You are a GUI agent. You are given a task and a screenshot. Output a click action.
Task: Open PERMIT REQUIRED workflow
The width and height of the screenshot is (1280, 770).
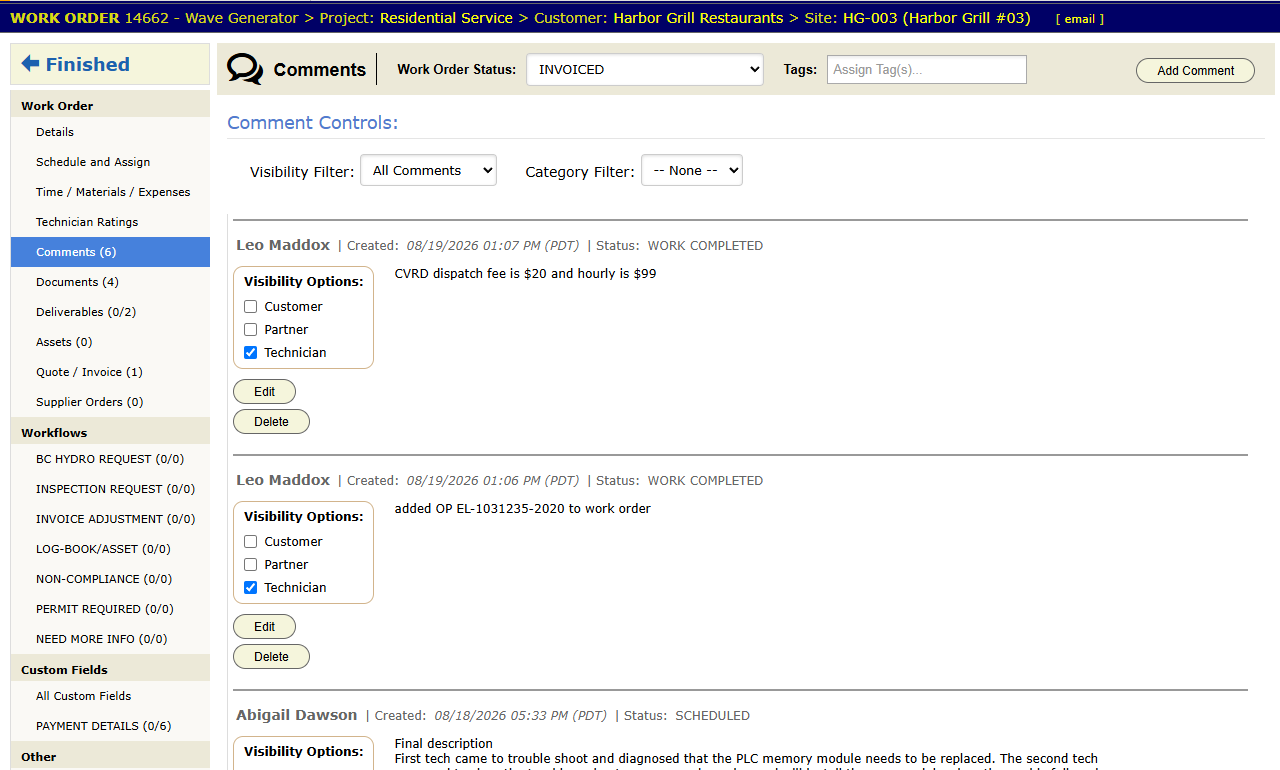coord(110,609)
